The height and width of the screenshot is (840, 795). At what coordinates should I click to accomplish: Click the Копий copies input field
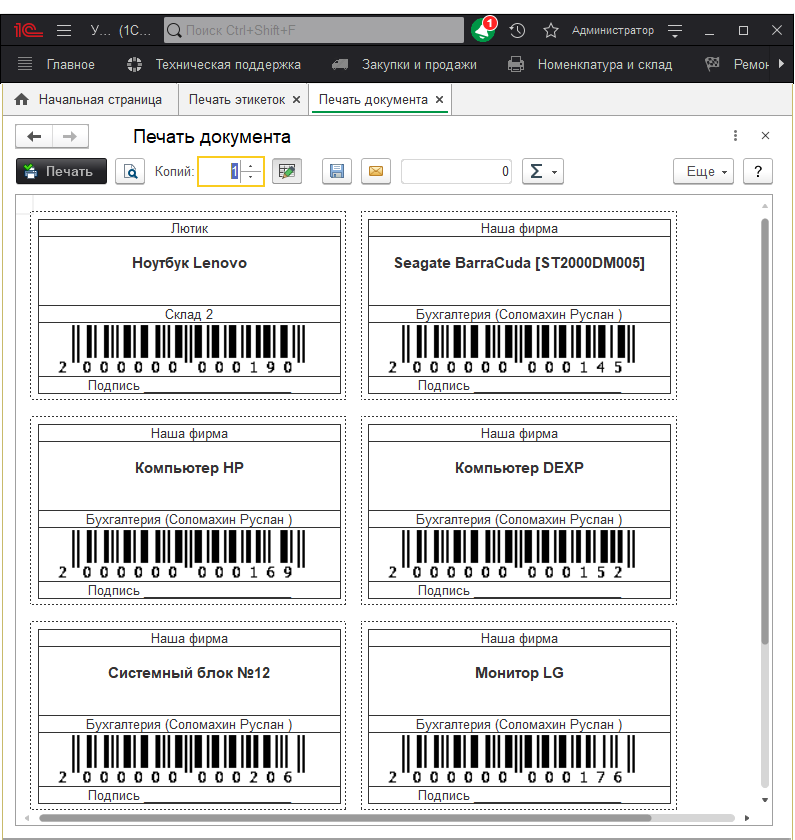[220, 171]
